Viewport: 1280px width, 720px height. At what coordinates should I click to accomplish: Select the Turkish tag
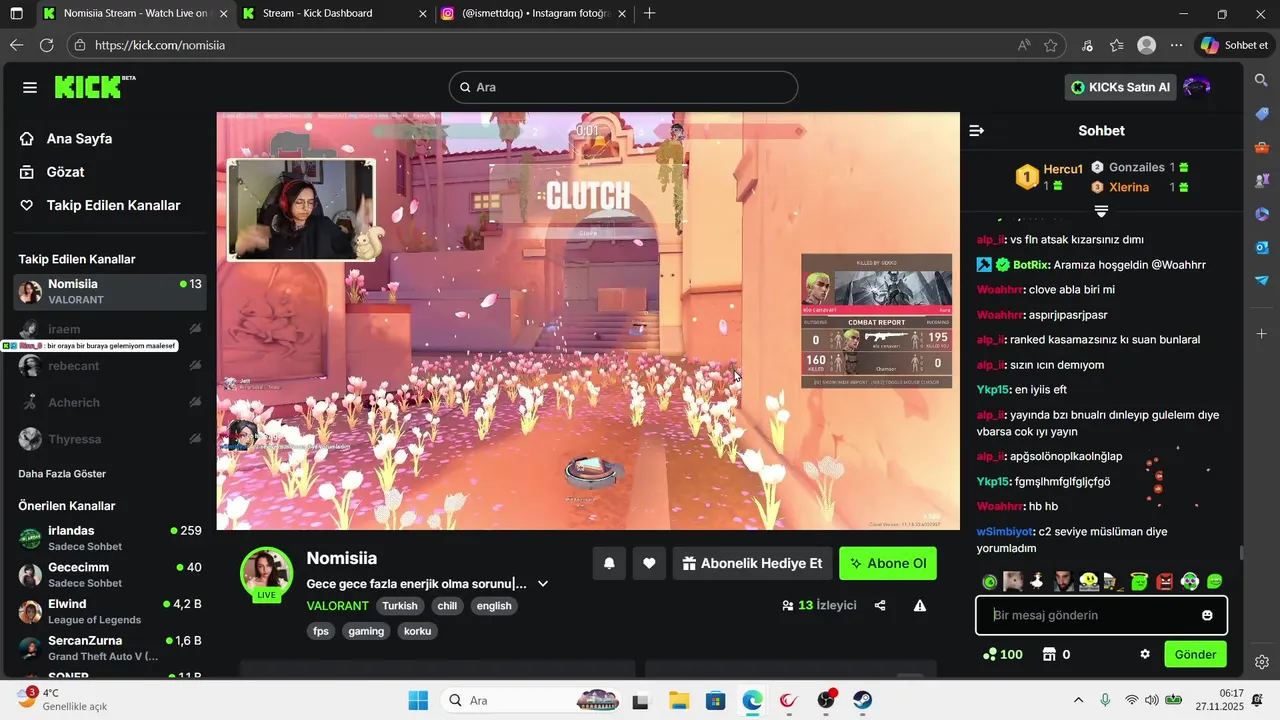pos(400,606)
